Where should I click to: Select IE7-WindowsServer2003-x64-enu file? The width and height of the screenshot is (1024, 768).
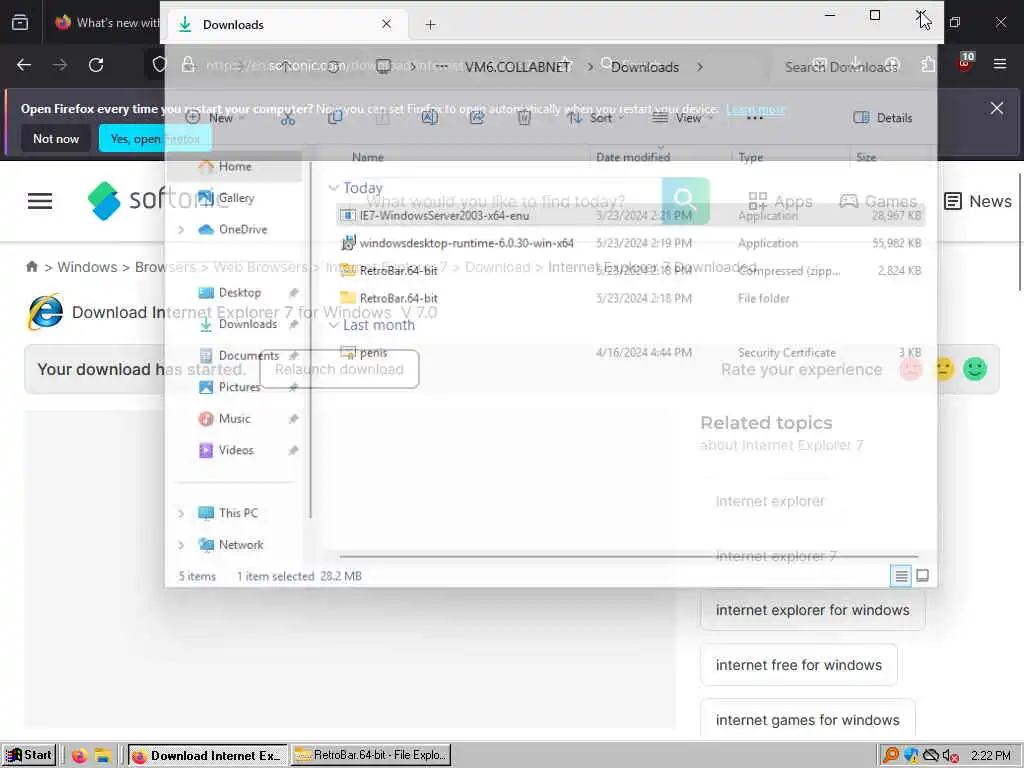[x=630, y=216]
